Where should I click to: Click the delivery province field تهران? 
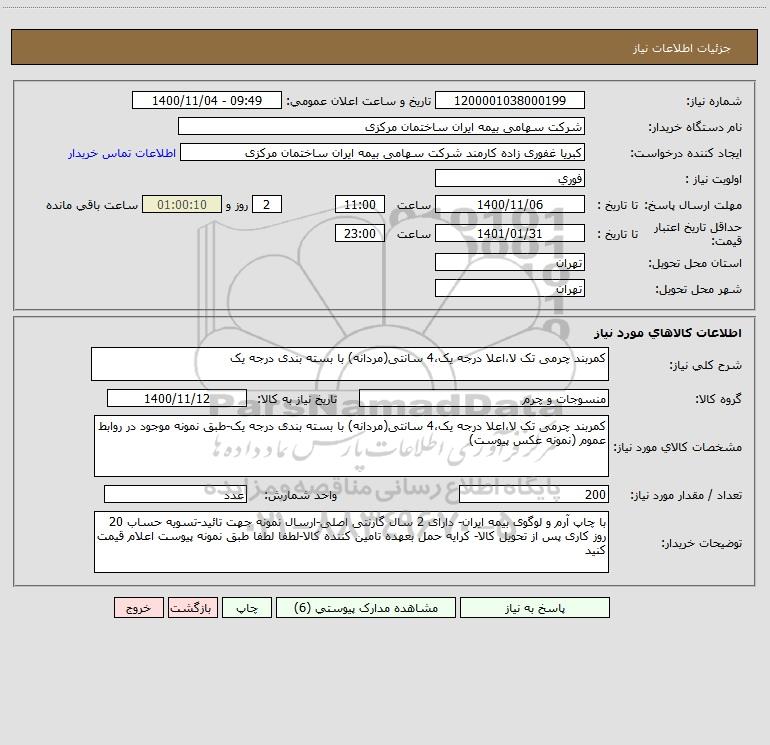(510, 263)
